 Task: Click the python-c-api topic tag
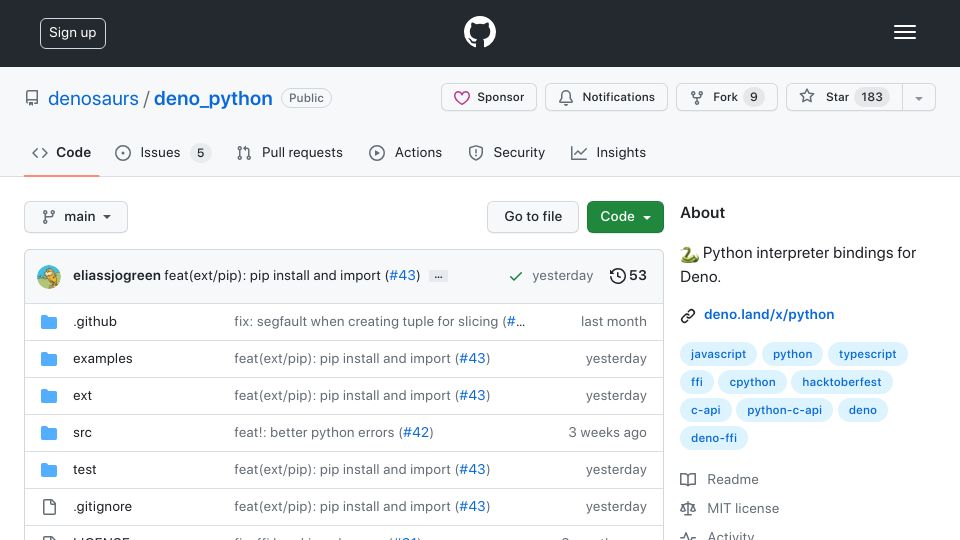coord(784,411)
